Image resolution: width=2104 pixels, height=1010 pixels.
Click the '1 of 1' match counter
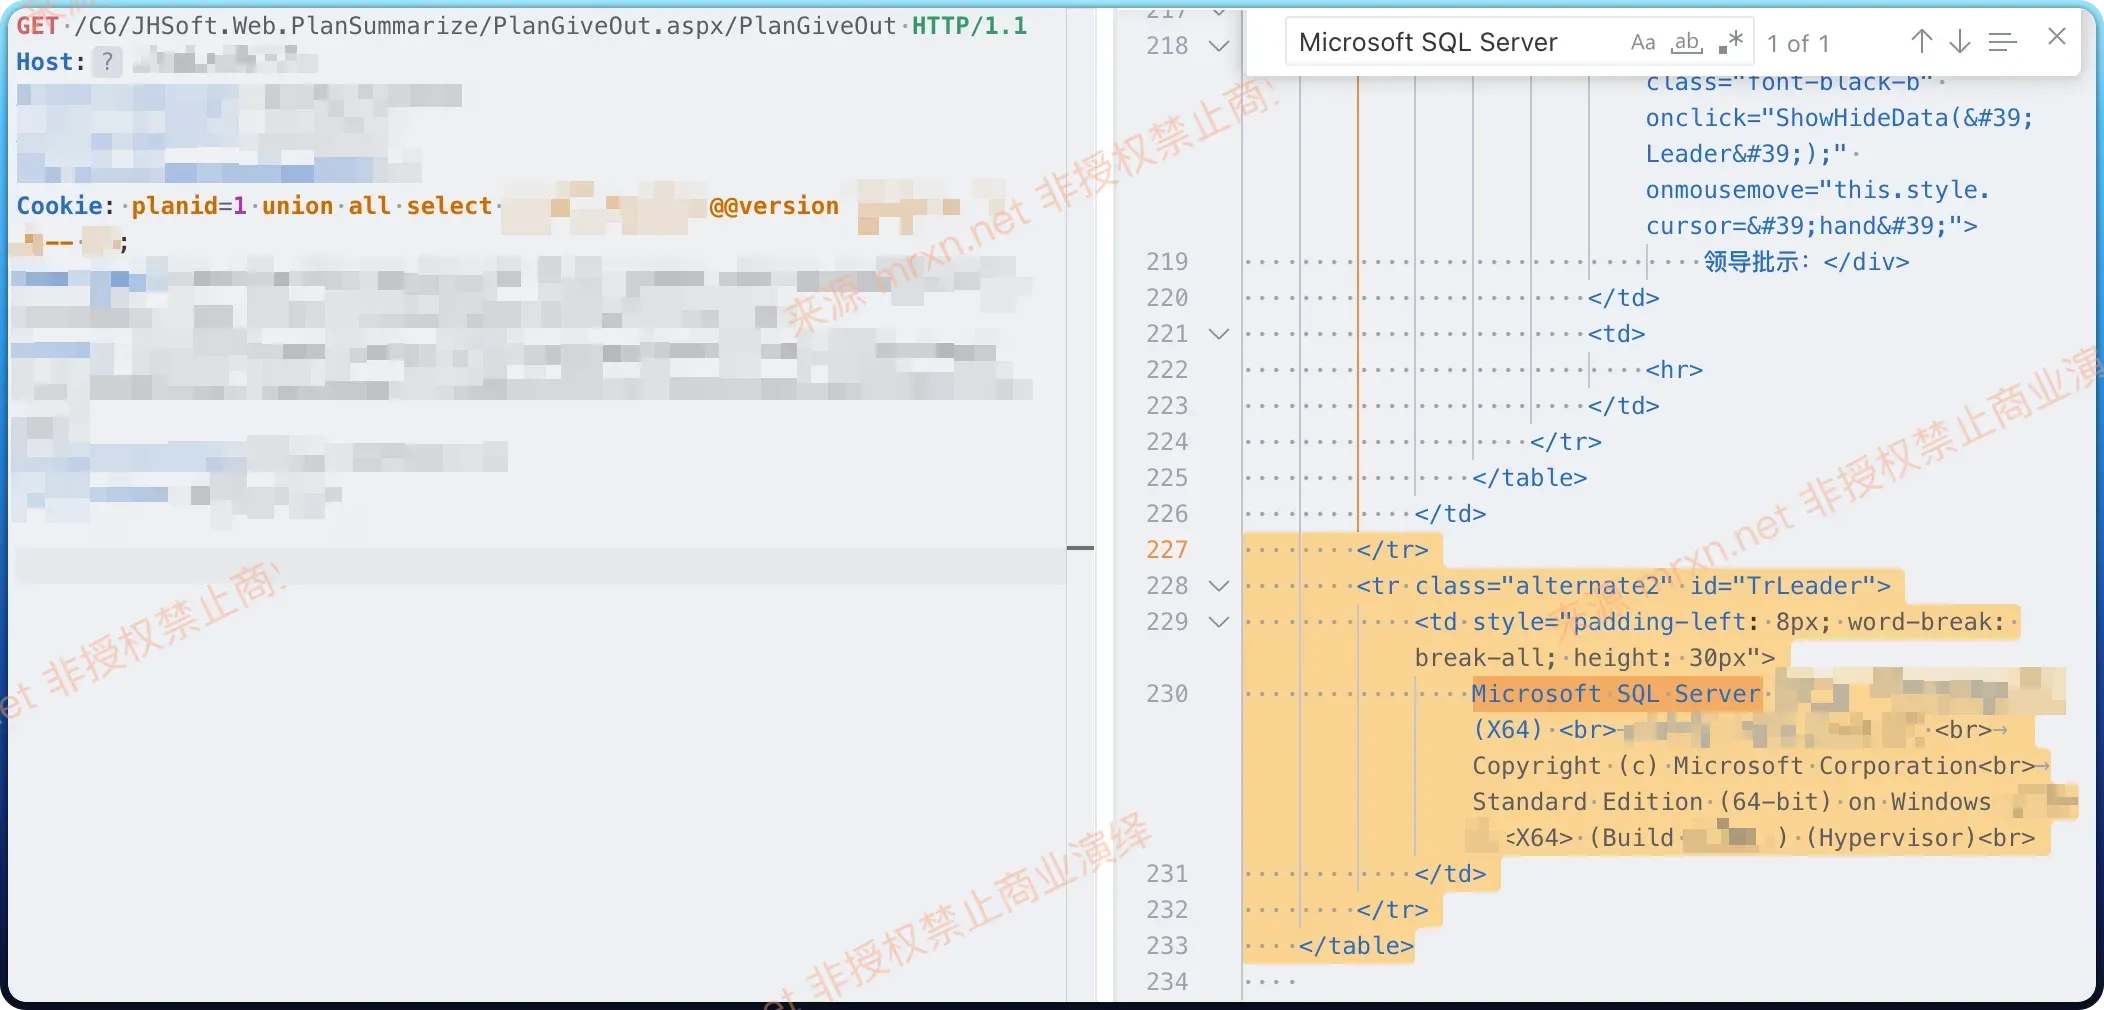[1797, 43]
